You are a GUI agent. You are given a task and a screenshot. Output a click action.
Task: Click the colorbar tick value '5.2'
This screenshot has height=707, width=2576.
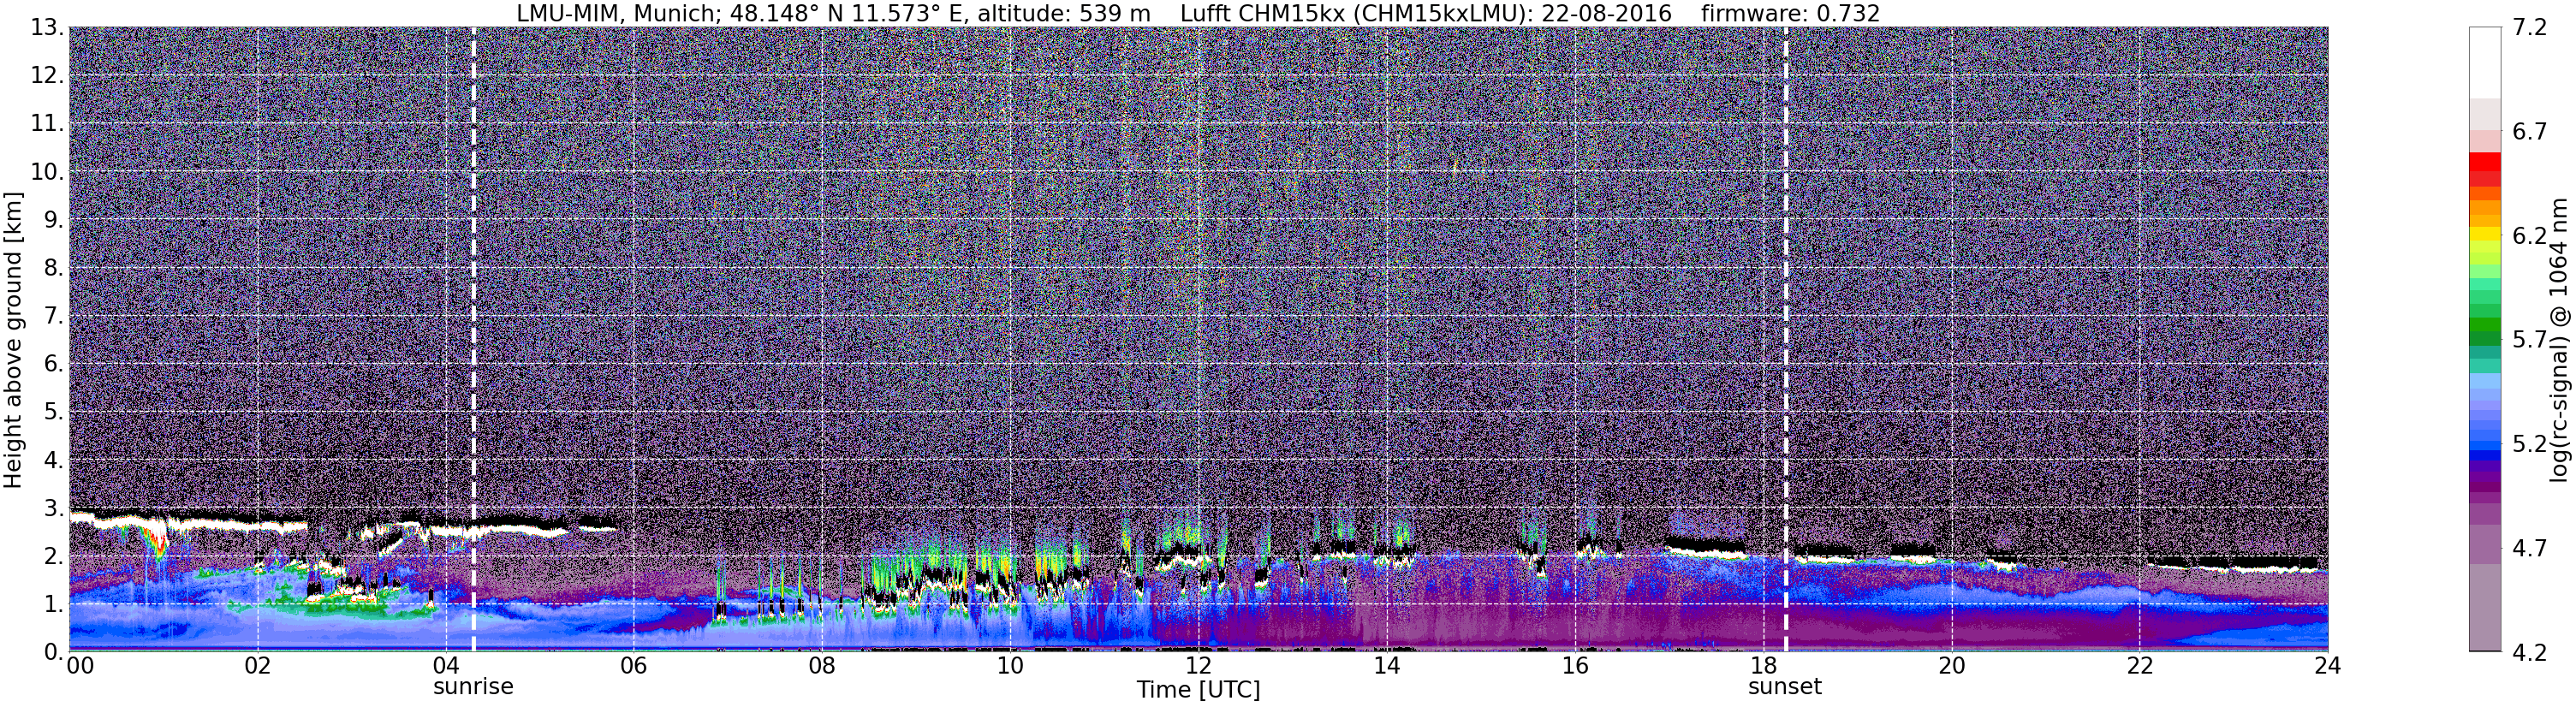click(2529, 443)
